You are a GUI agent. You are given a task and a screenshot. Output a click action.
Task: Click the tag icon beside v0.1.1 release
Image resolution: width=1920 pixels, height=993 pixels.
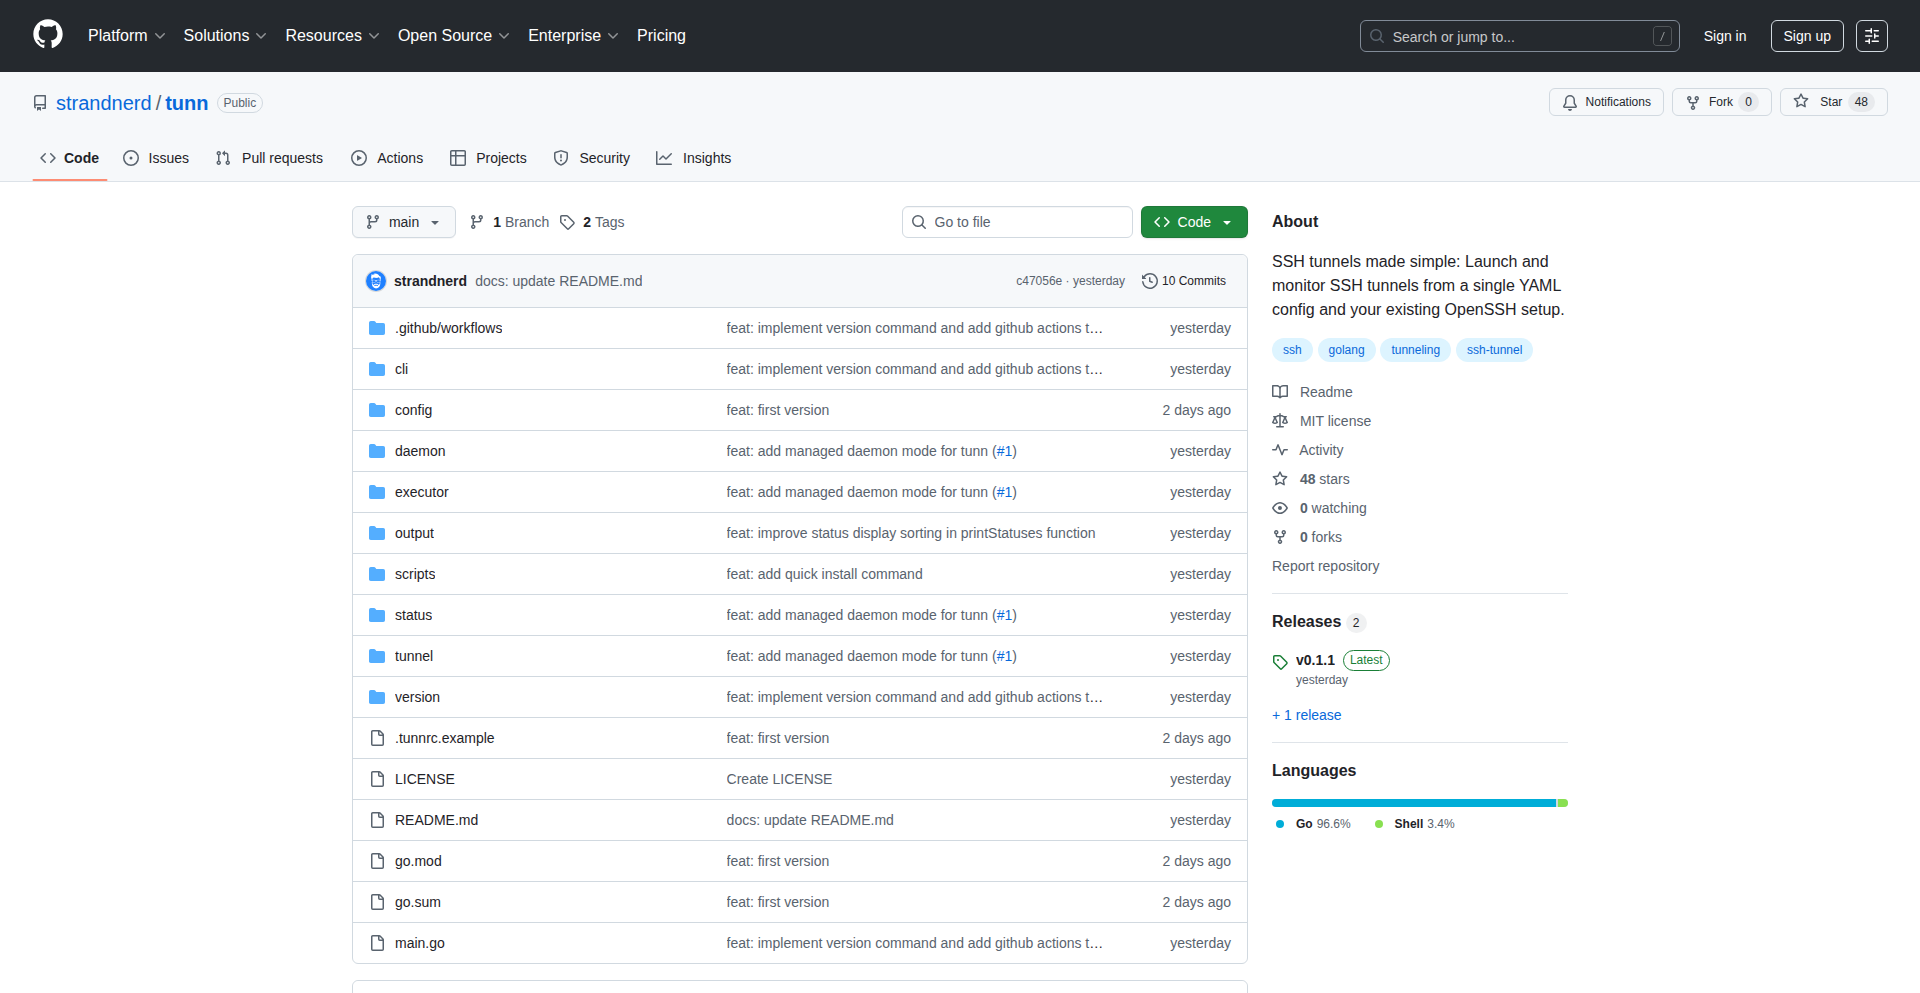tap(1280, 662)
